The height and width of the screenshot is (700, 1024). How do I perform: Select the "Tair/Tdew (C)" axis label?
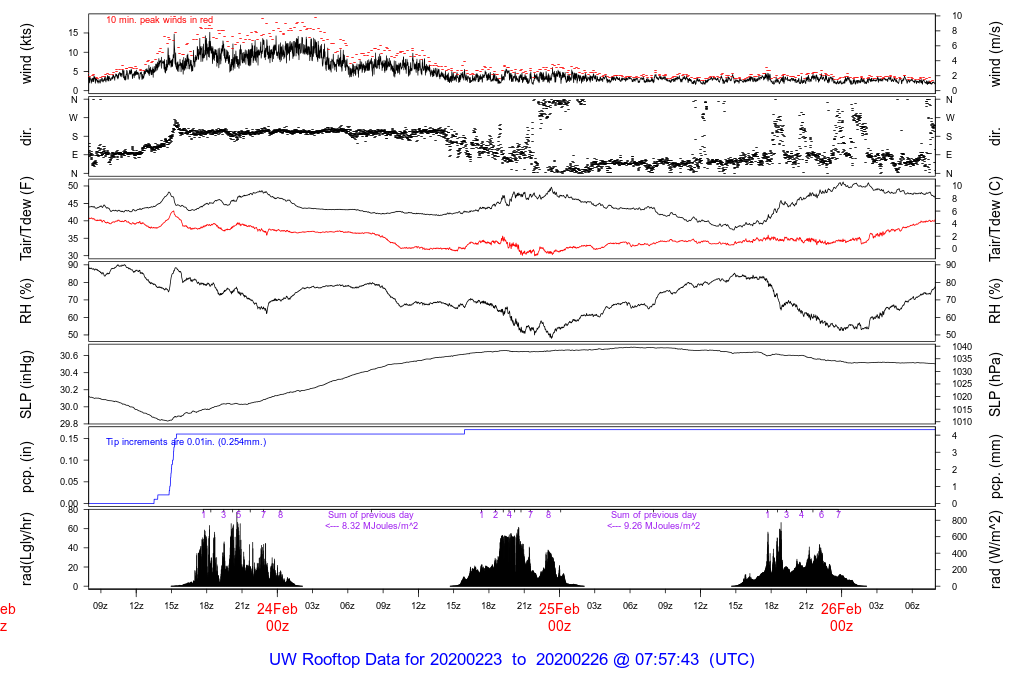(x=995, y=219)
